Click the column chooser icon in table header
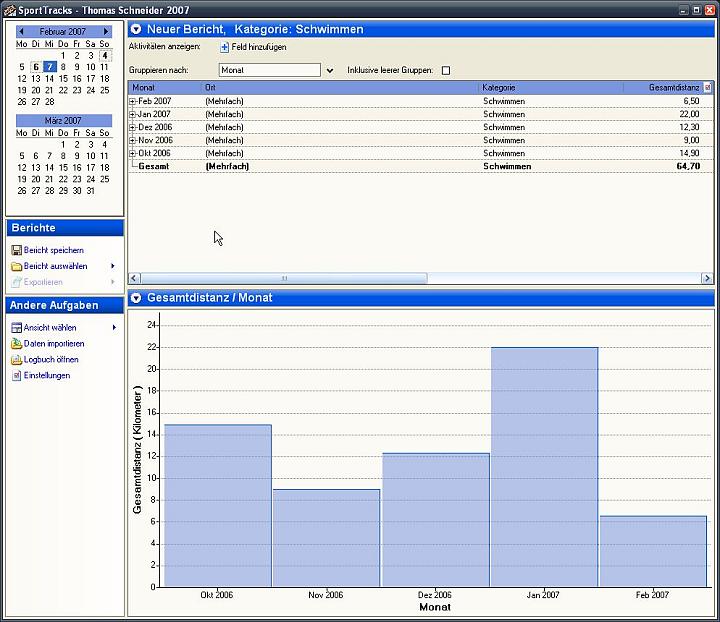Image resolution: width=720 pixels, height=622 pixels. pos(708,88)
